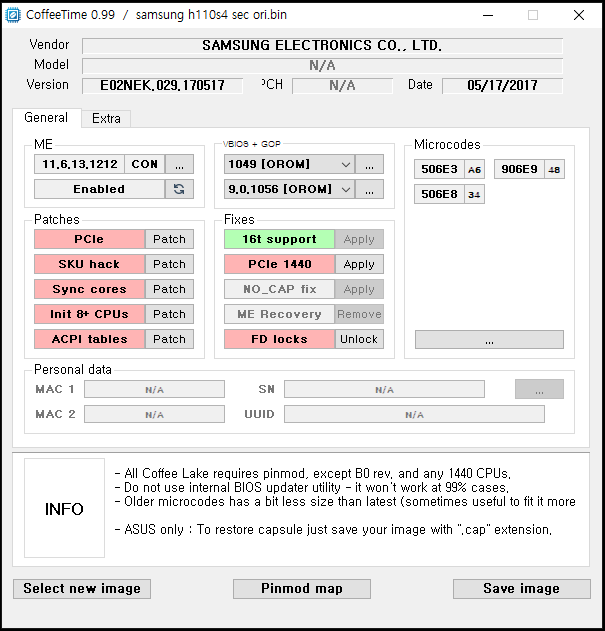
Task: Save the modified image
Action: click(522, 589)
